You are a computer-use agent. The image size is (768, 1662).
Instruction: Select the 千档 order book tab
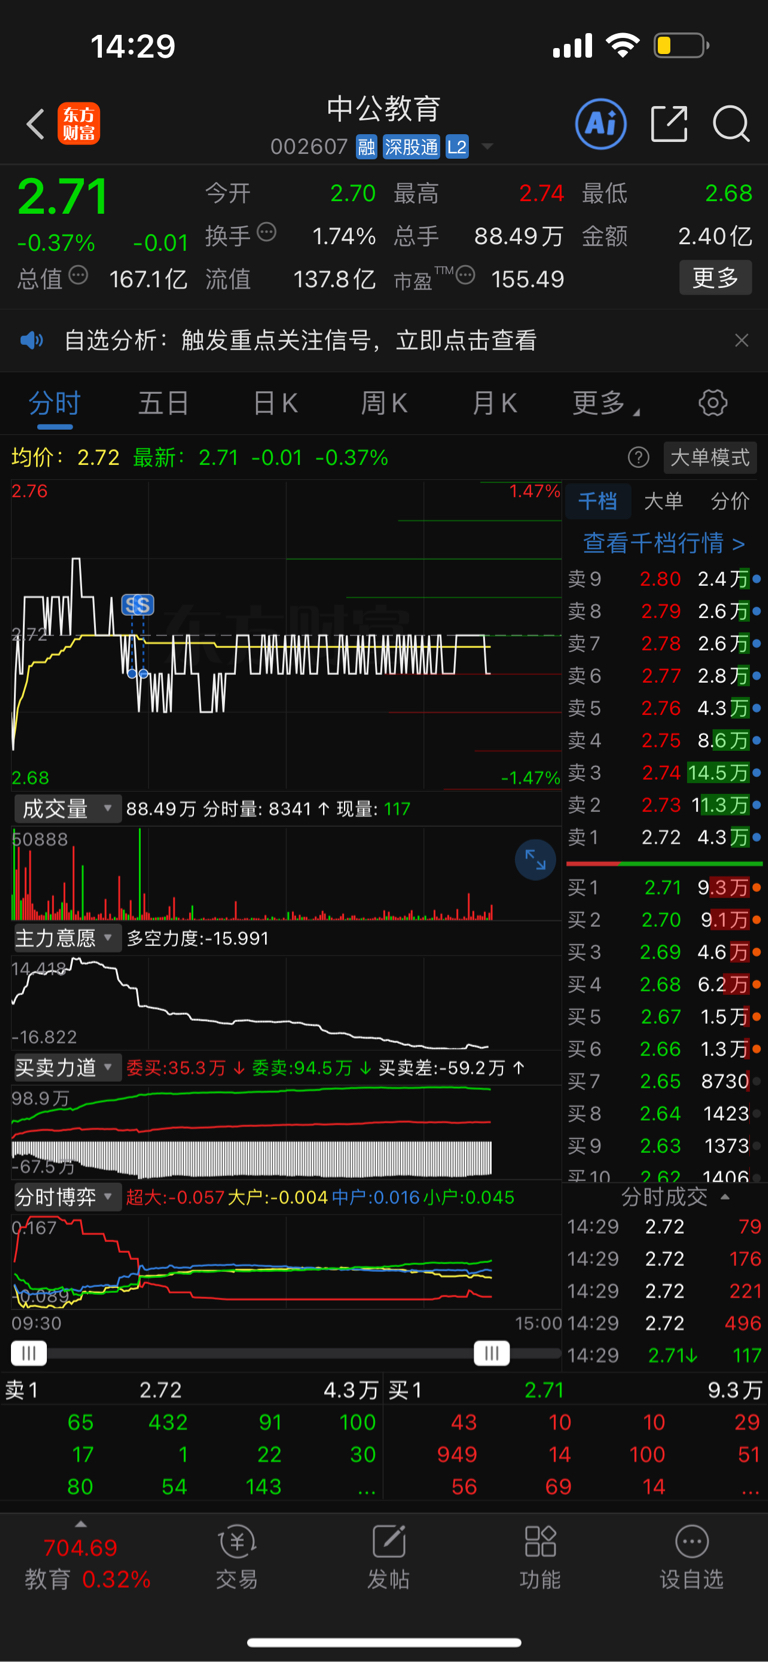coord(598,501)
